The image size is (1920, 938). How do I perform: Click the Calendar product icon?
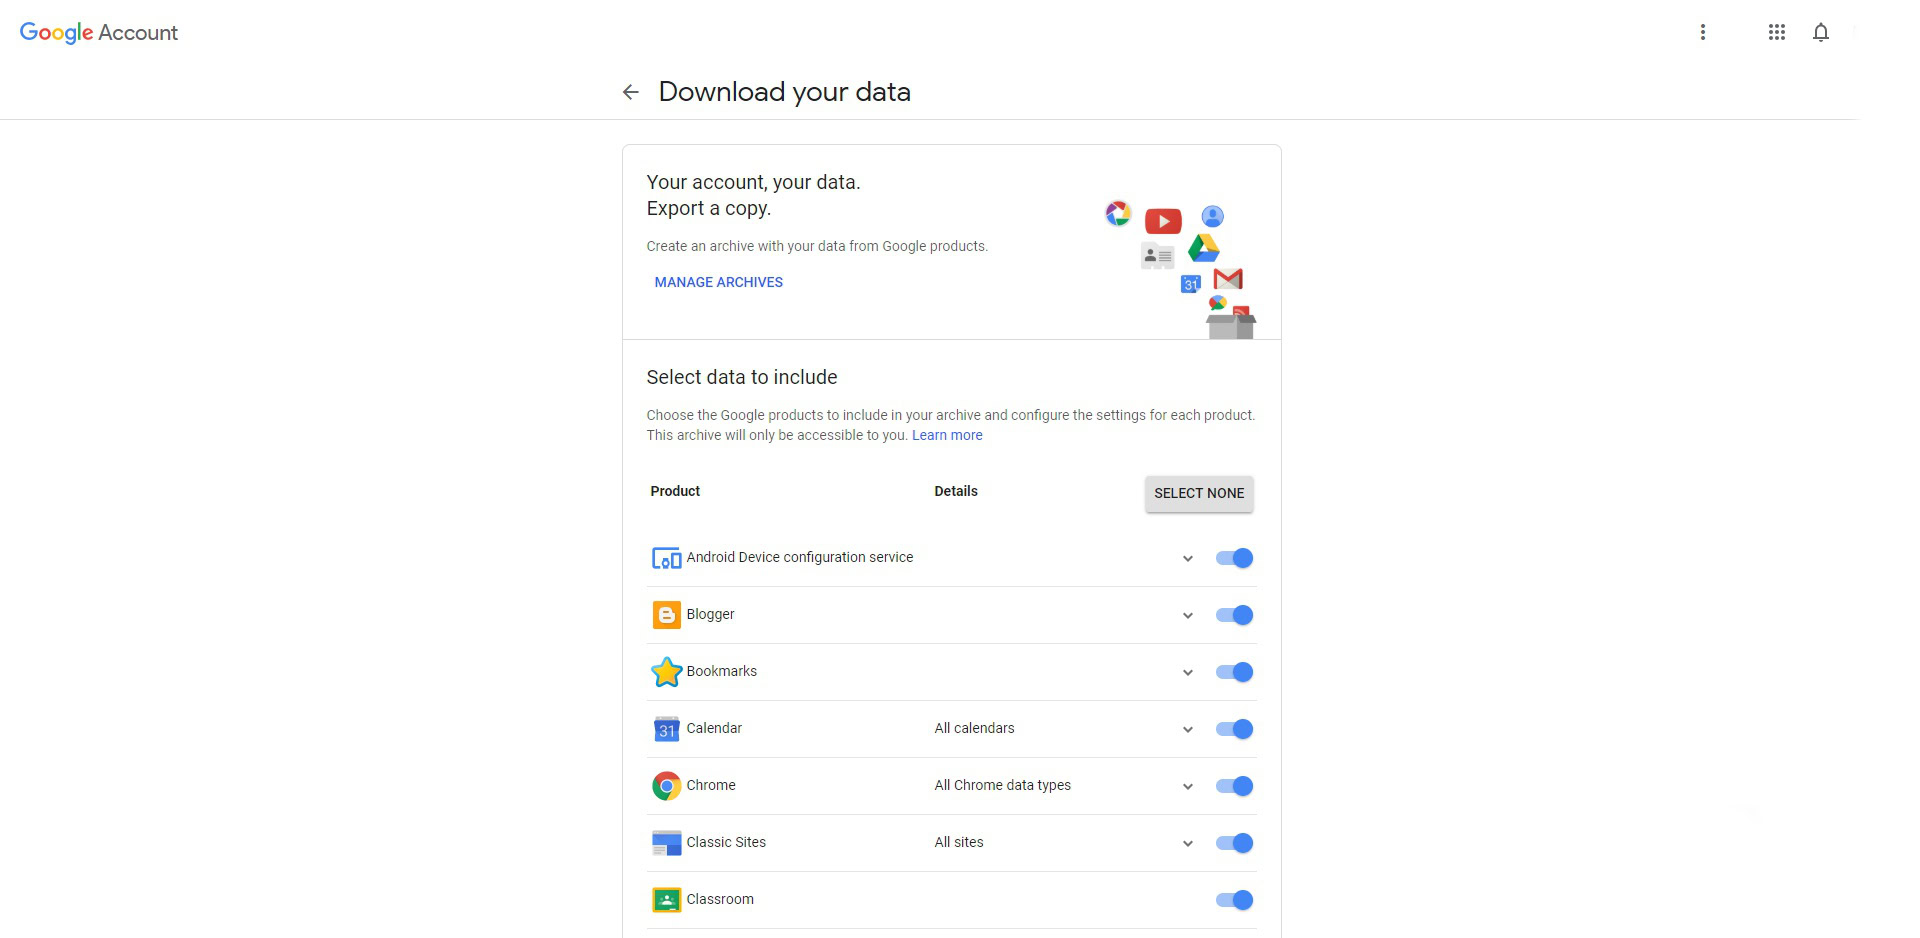[666, 729]
